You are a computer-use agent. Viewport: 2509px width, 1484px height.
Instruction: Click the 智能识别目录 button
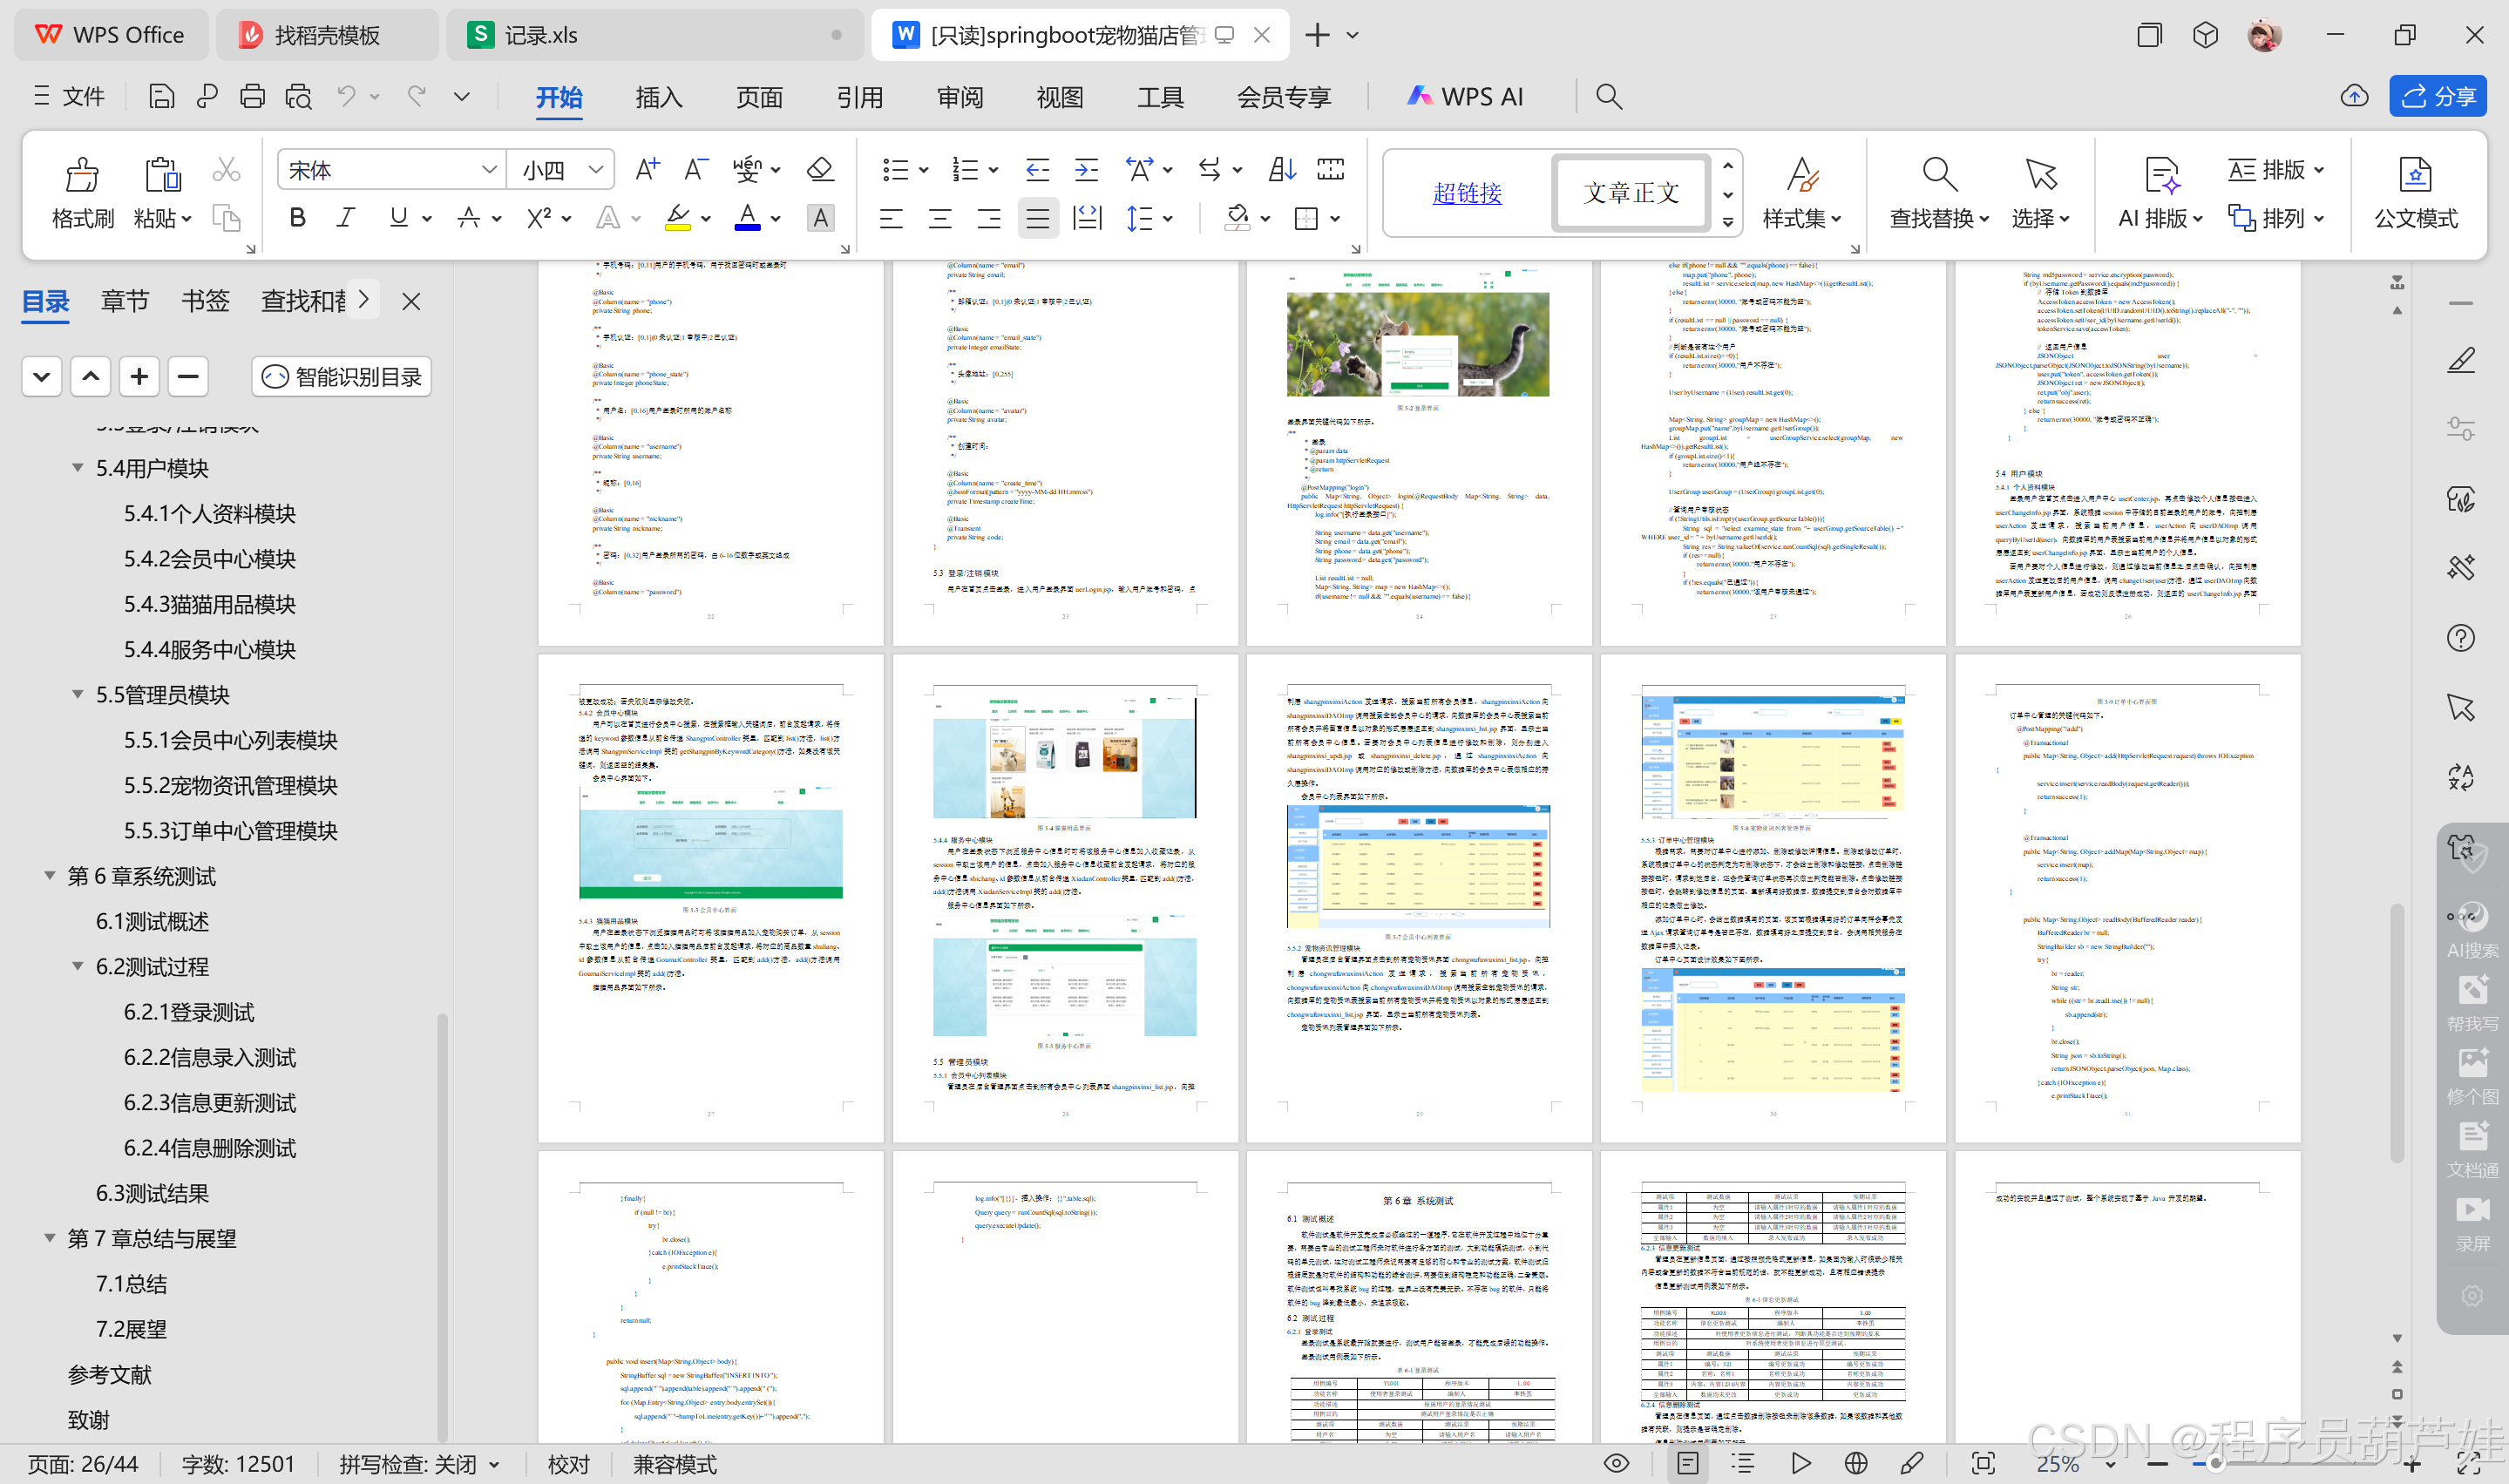tap(342, 377)
